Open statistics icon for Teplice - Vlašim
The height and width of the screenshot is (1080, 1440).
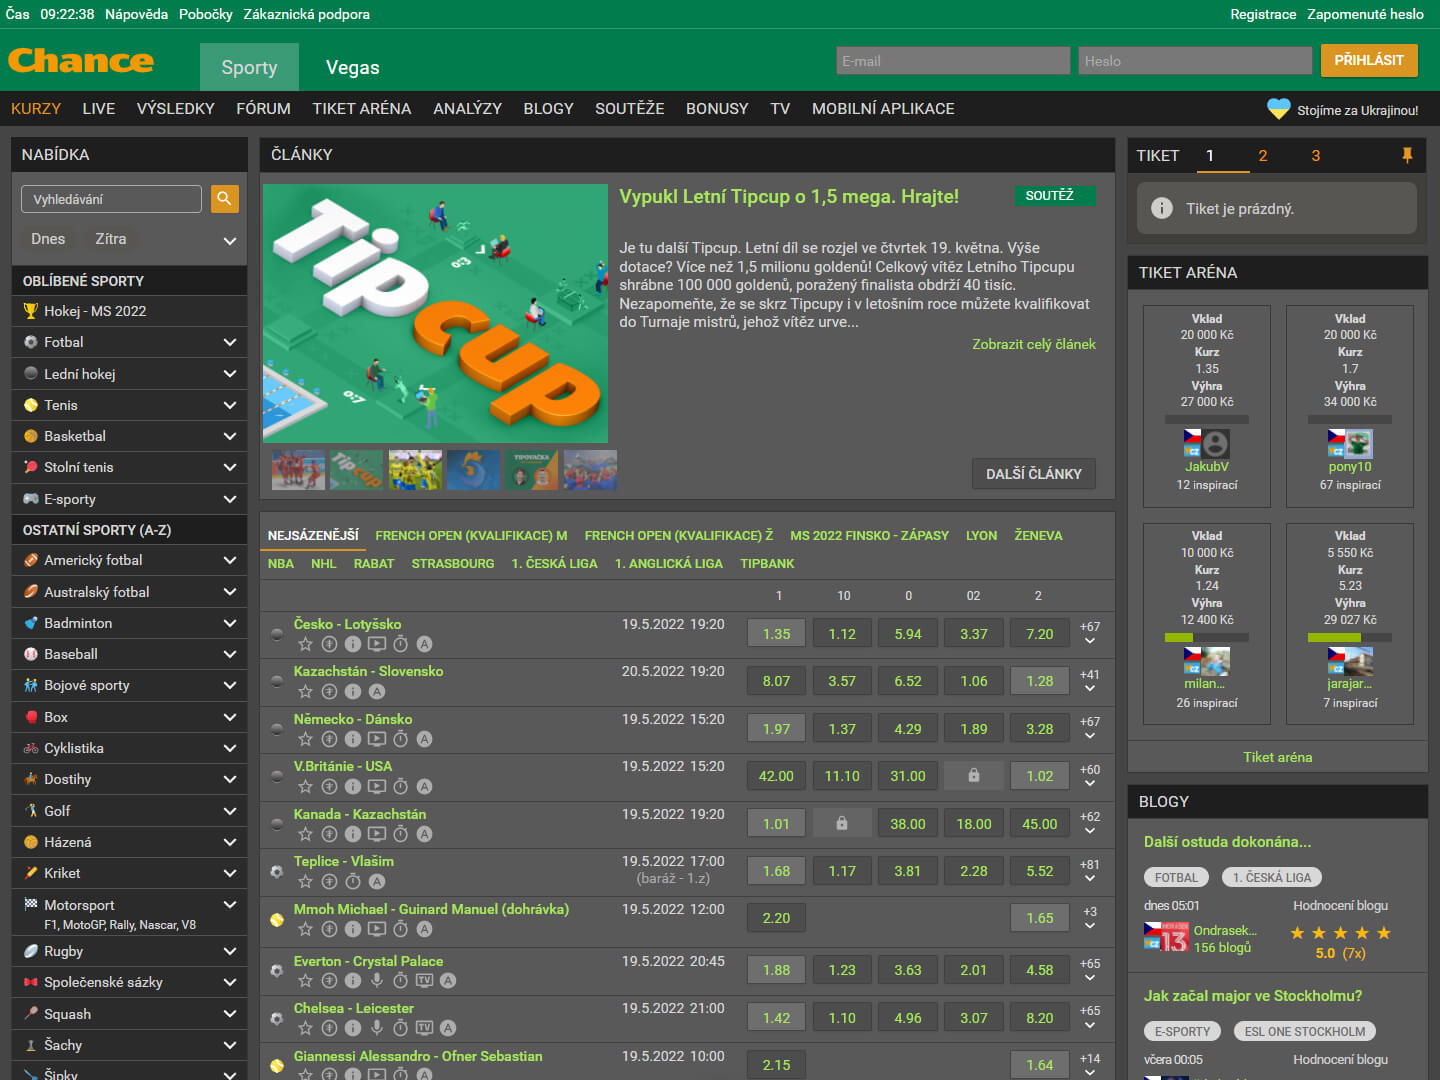[329, 881]
